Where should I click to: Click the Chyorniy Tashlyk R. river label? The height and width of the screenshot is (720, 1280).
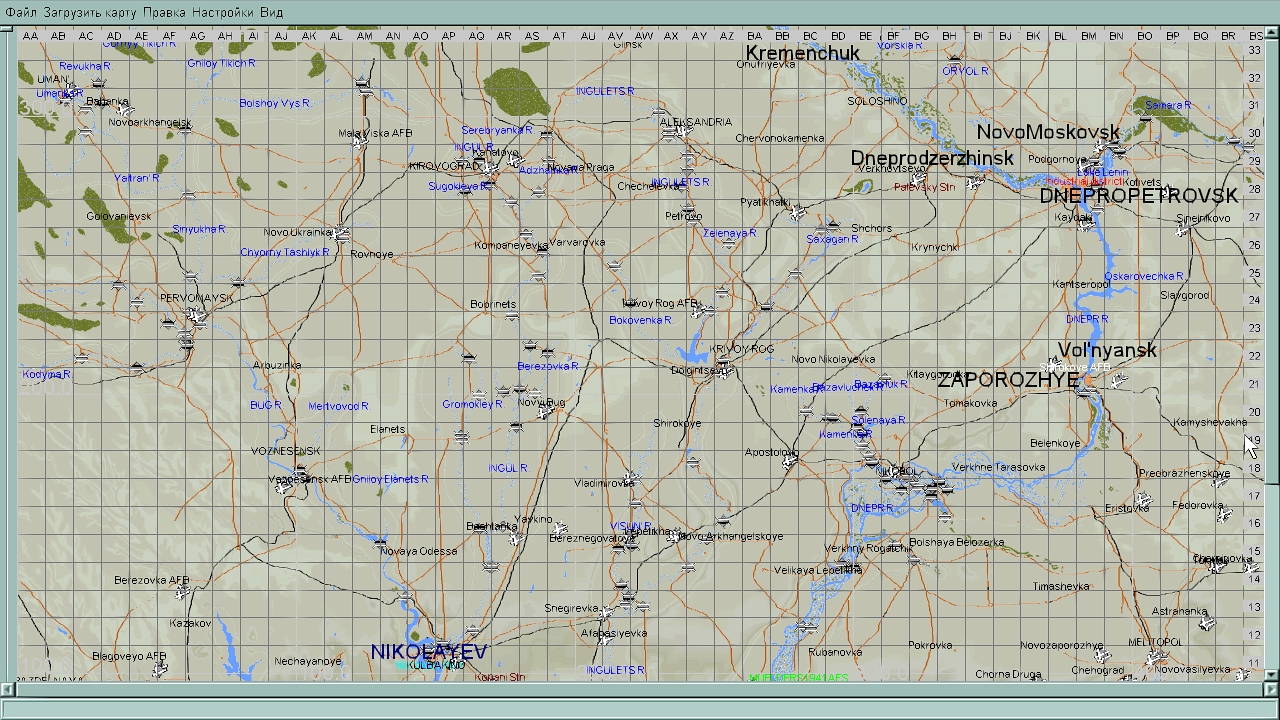[285, 252]
